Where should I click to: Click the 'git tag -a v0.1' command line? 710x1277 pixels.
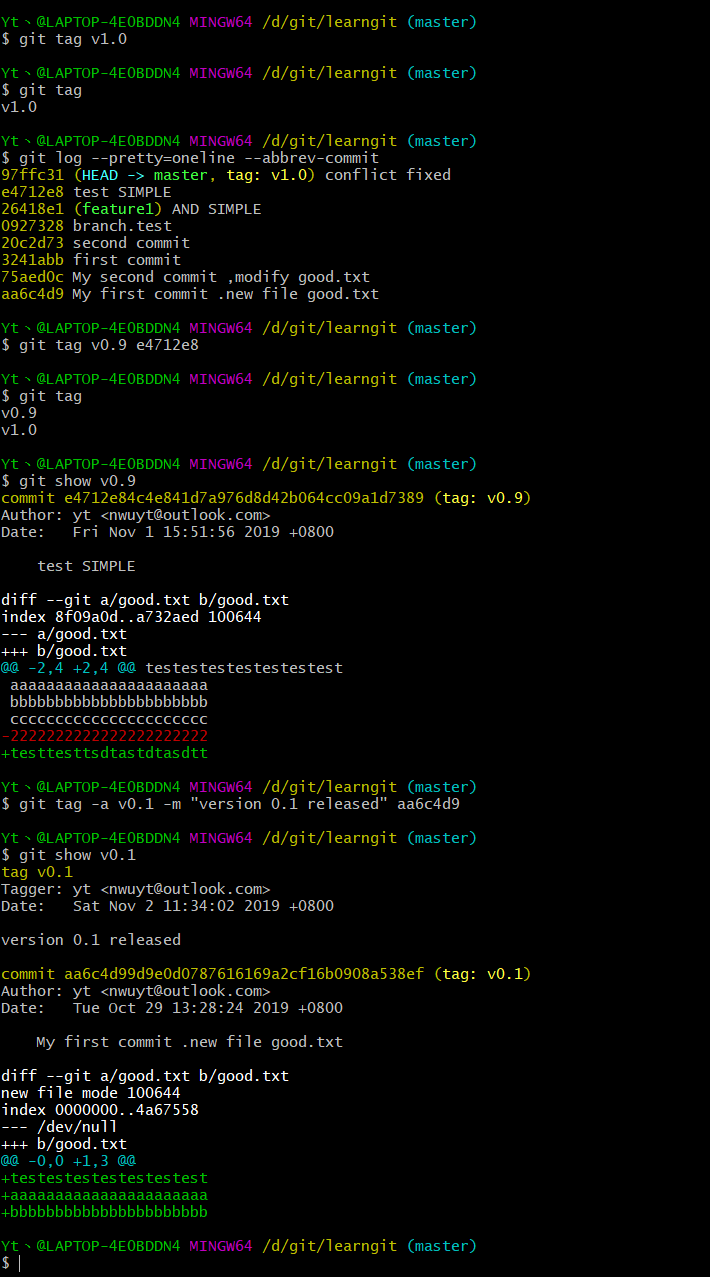point(240,804)
